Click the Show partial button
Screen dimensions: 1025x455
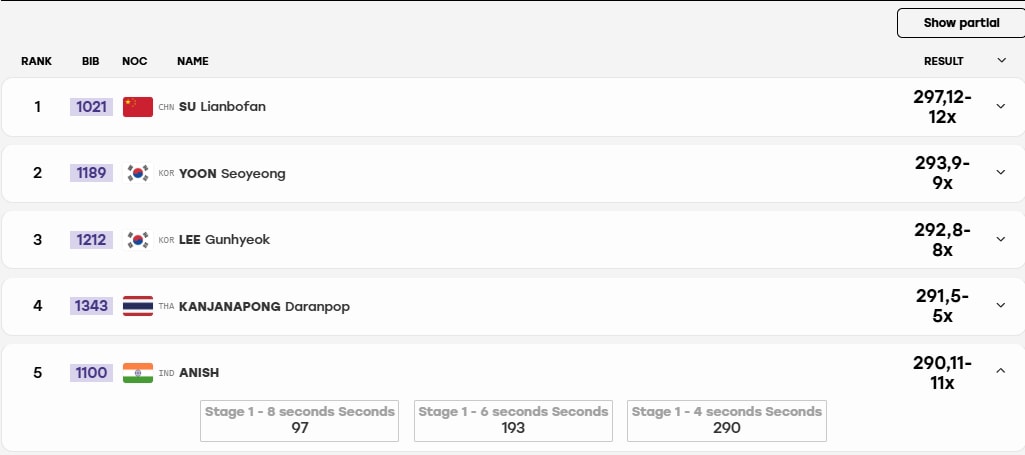pos(961,23)
